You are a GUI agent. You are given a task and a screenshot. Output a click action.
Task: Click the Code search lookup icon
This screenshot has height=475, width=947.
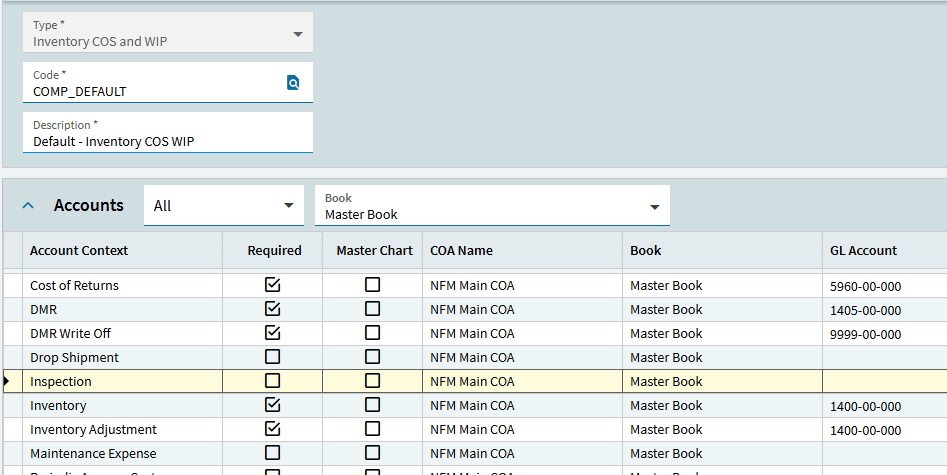[293, 83]
